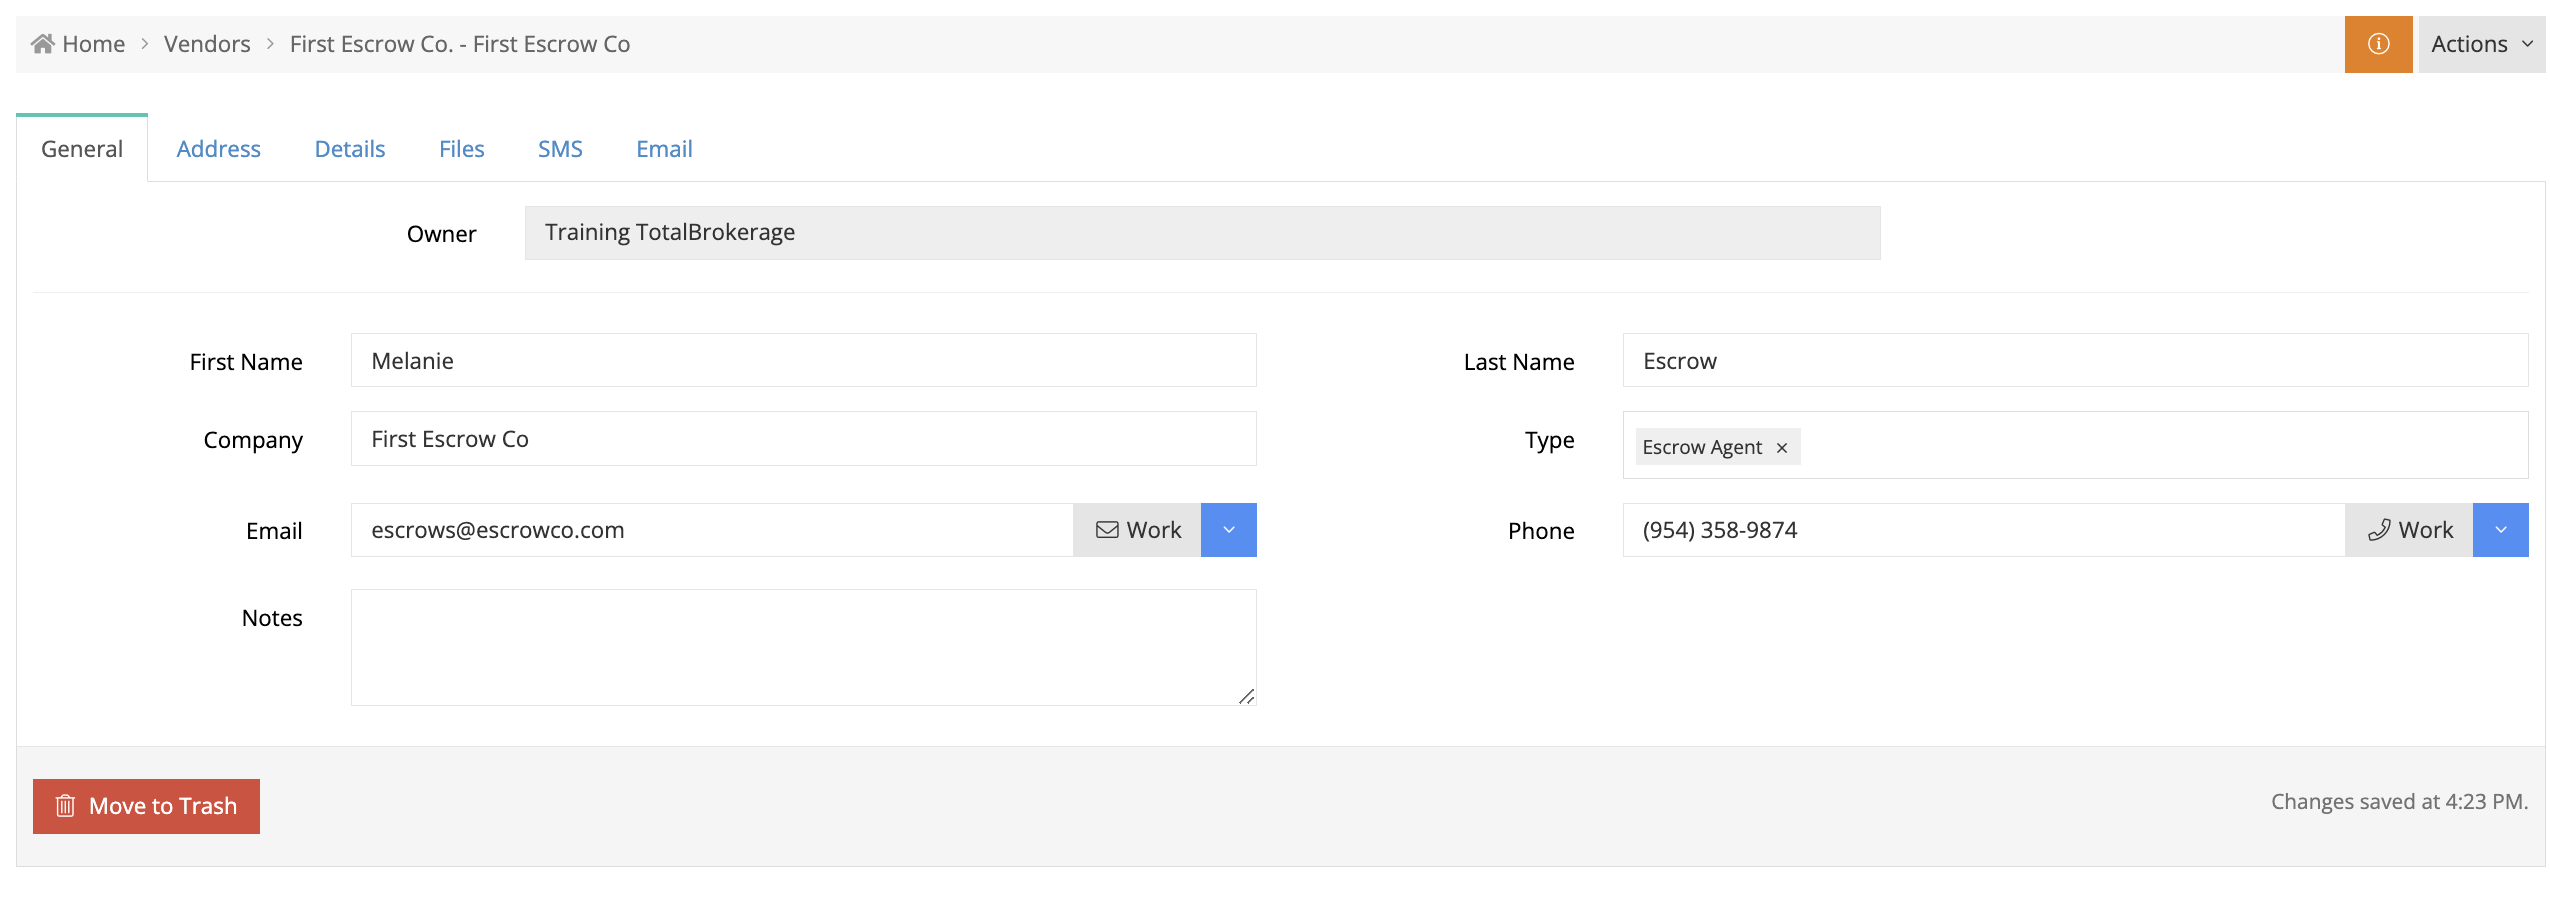
Task: Expand the email type blue dropdown arrow
Action: 1228,530
